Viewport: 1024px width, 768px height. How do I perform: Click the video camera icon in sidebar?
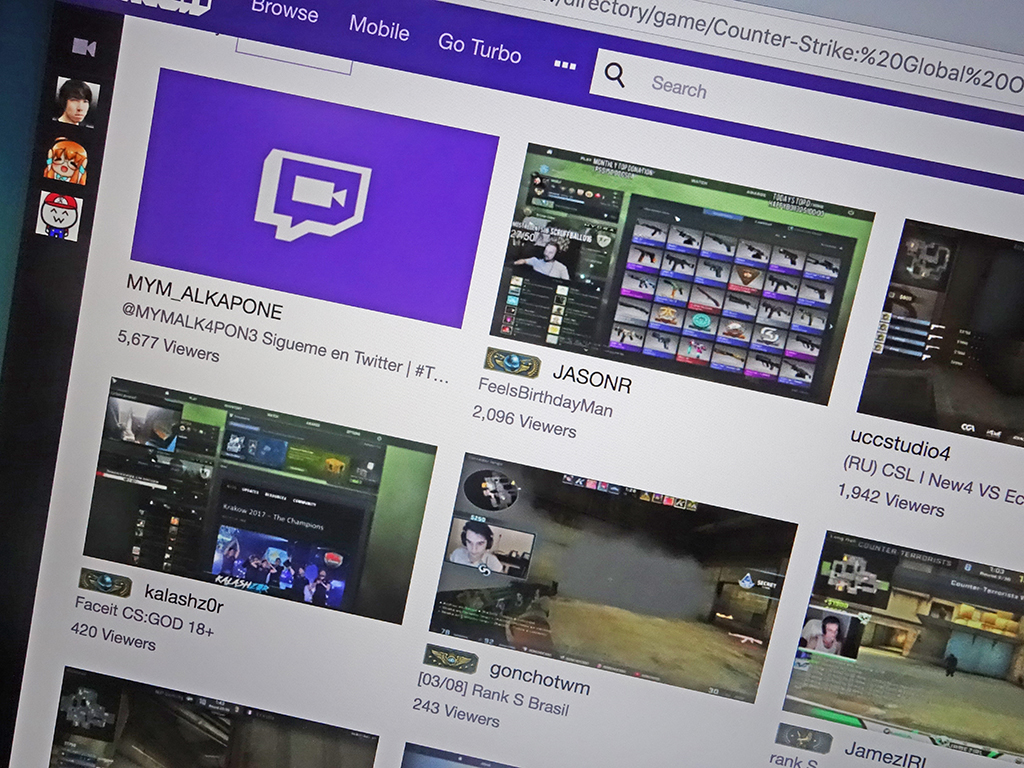[x=84, y=47]
